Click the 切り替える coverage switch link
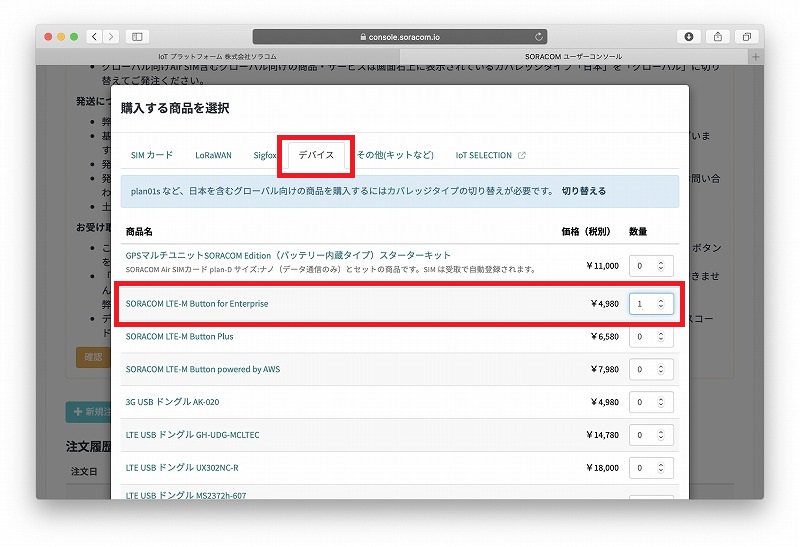The height and width of the screenshot is (547, 800). [584, 191]
